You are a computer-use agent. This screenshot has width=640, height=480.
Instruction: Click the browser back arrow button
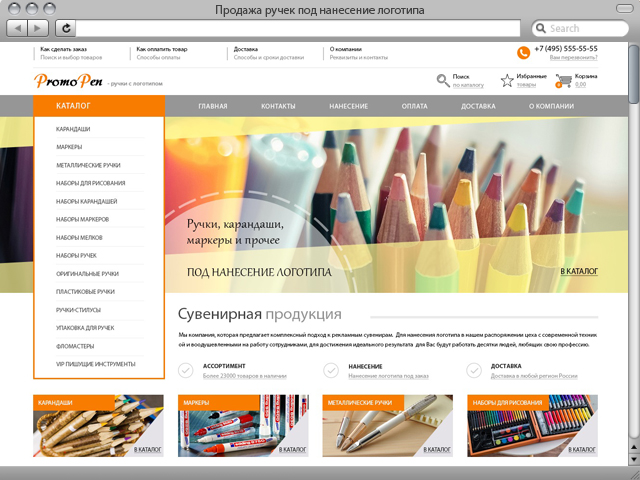pos(18,28)
